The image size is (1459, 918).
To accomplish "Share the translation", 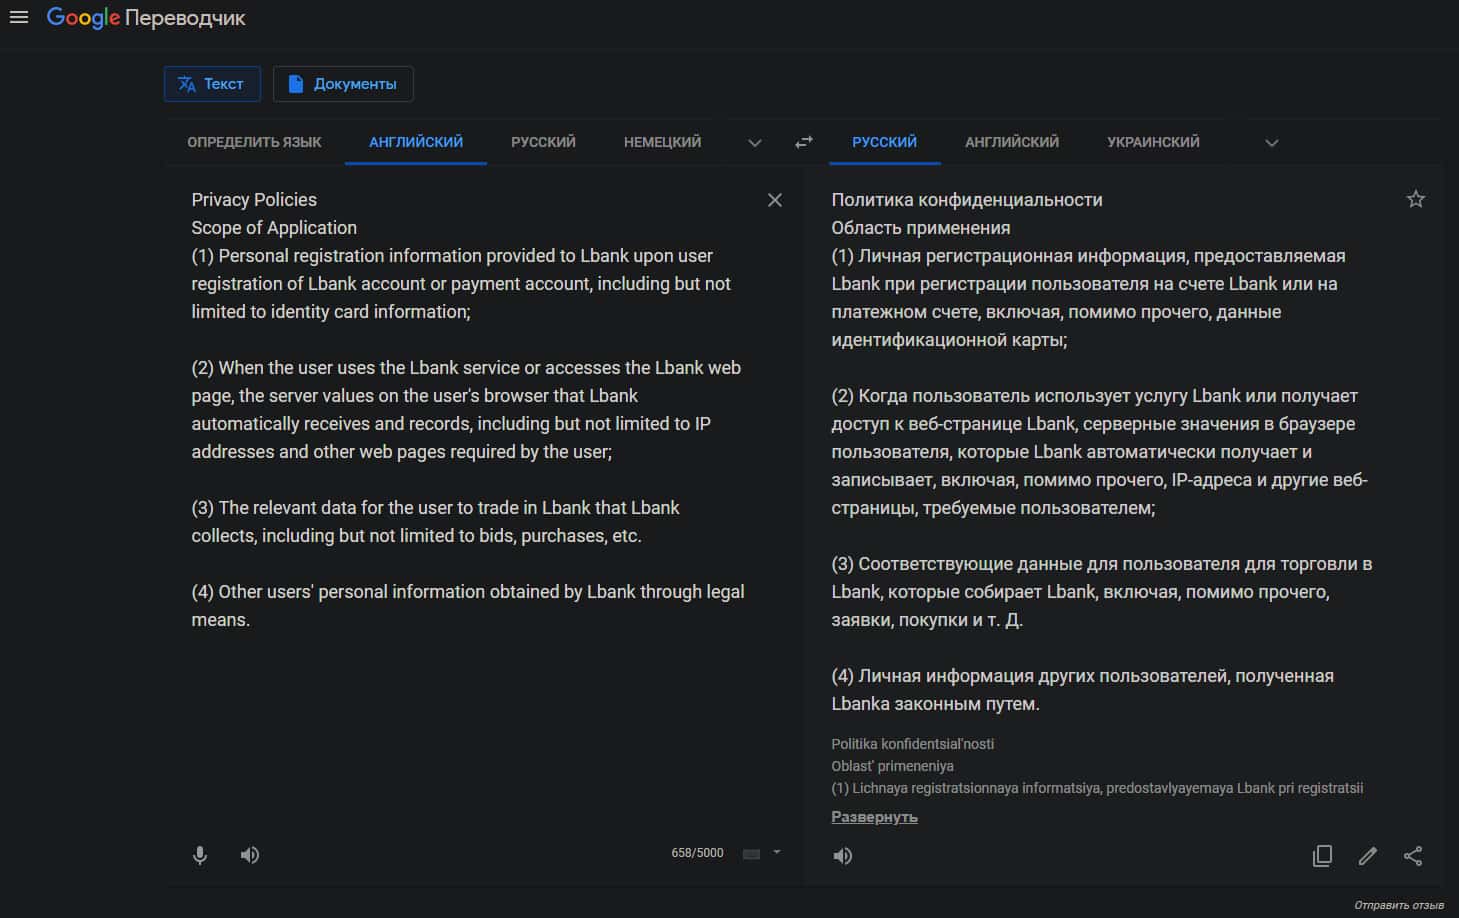I will tap(1412, 856).
